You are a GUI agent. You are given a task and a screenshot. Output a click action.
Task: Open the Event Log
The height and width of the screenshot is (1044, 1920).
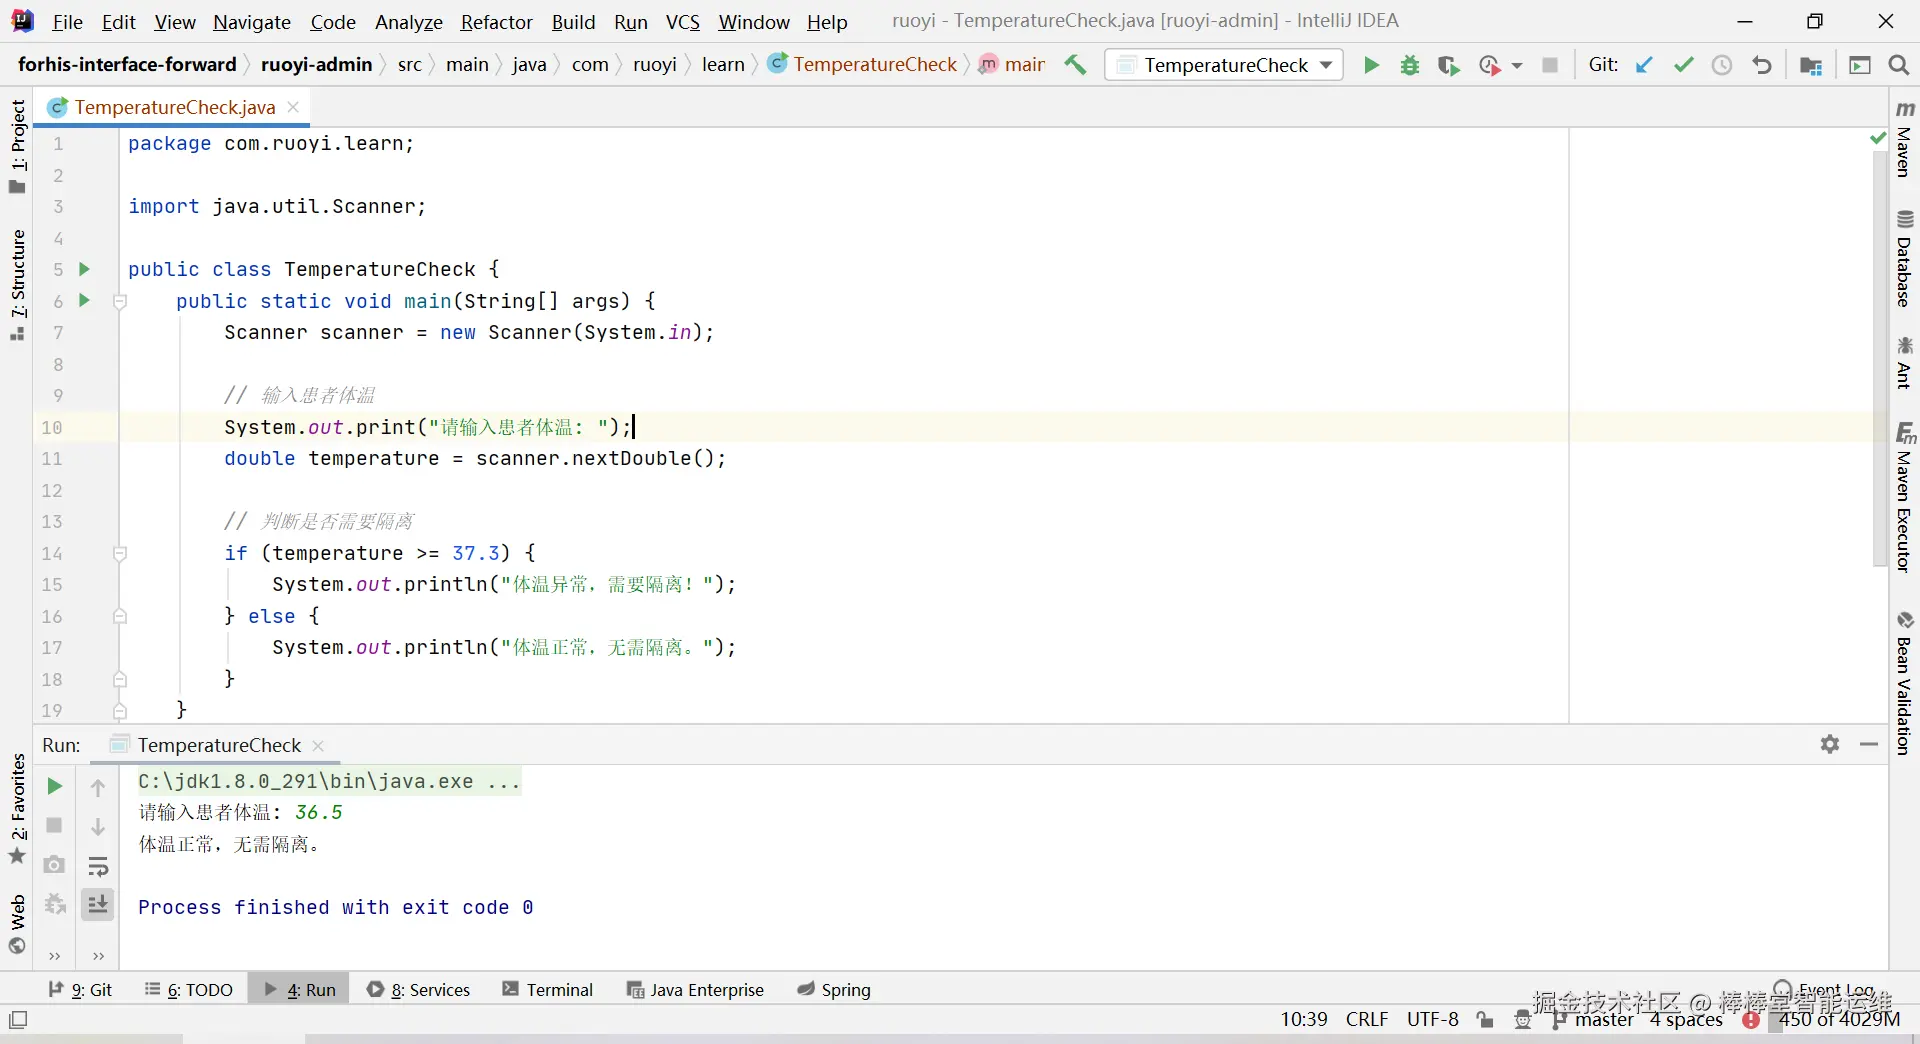[1825, 990]
